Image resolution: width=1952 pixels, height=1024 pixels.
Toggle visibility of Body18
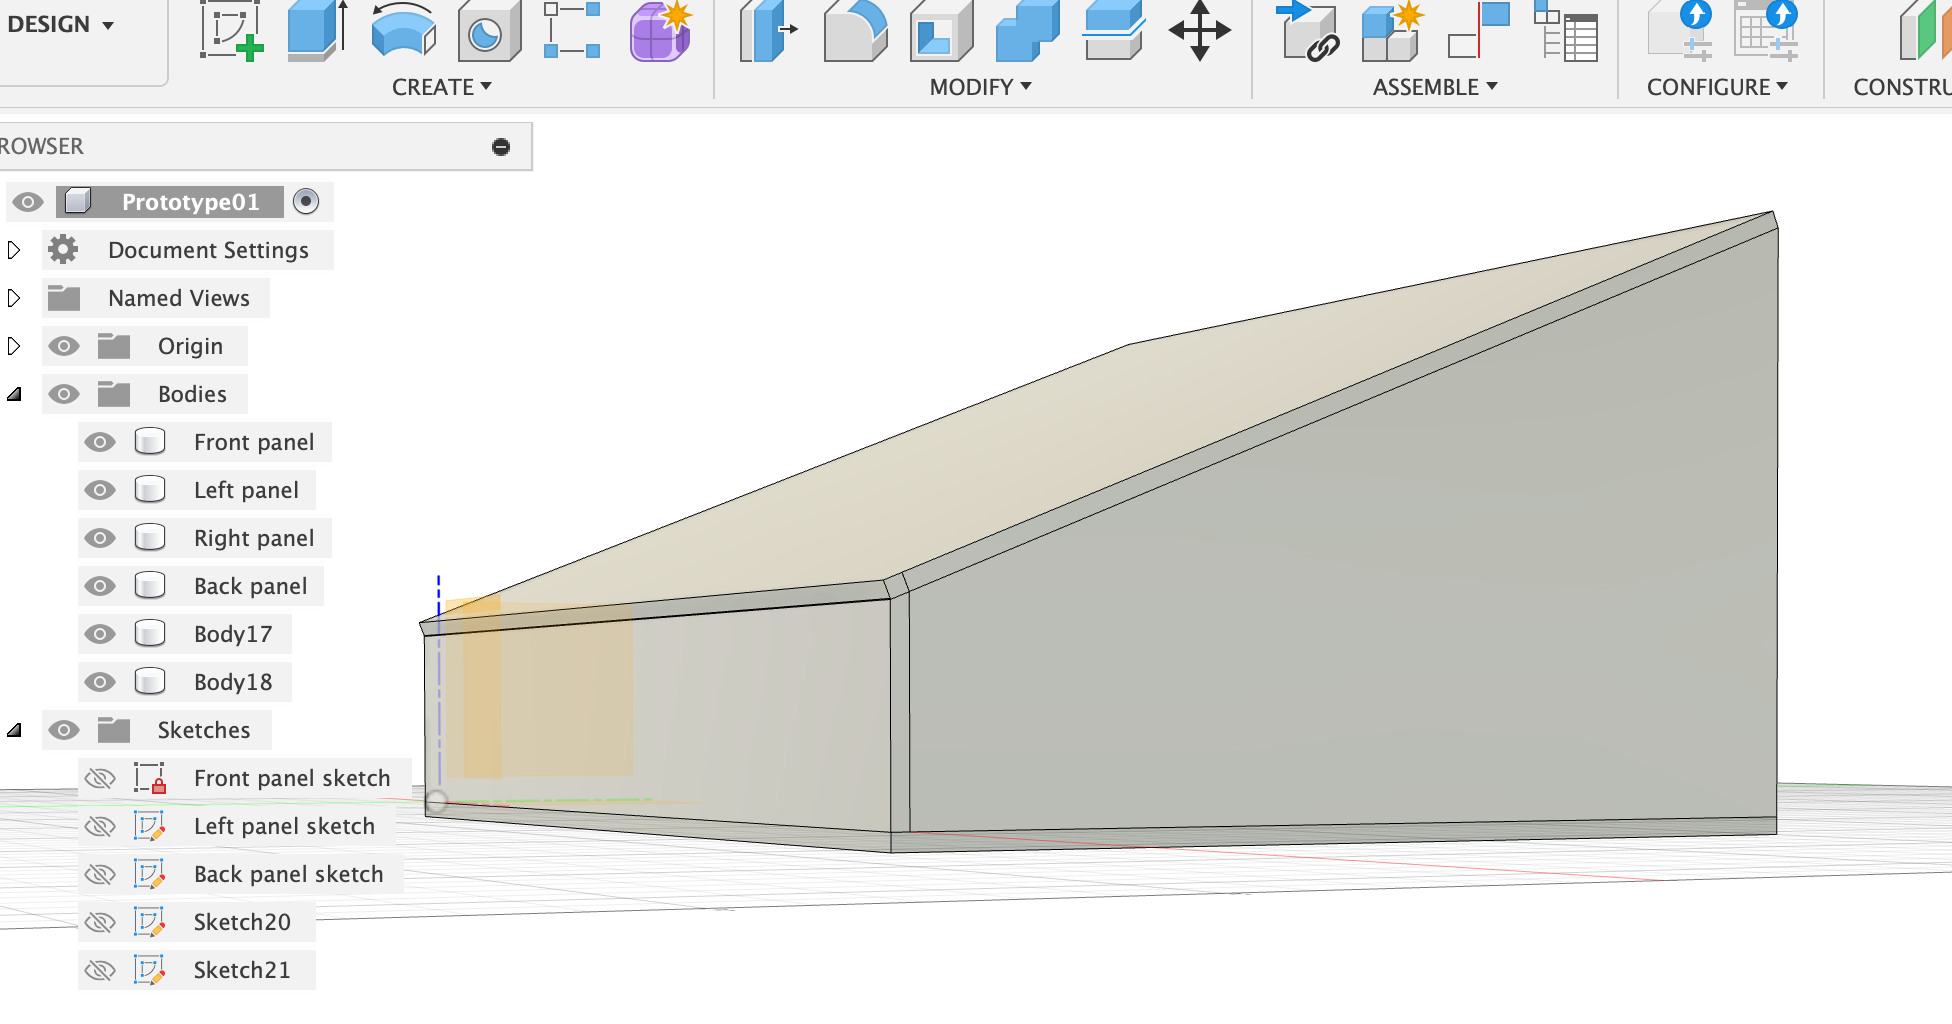point(100,682)
